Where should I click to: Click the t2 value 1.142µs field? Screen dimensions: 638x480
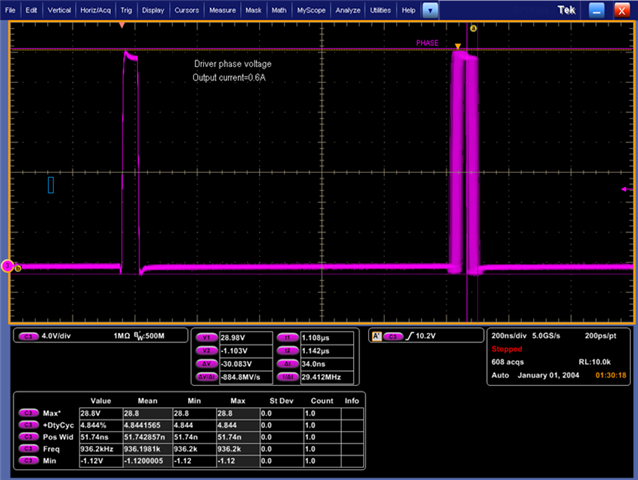tap(327, 351)
